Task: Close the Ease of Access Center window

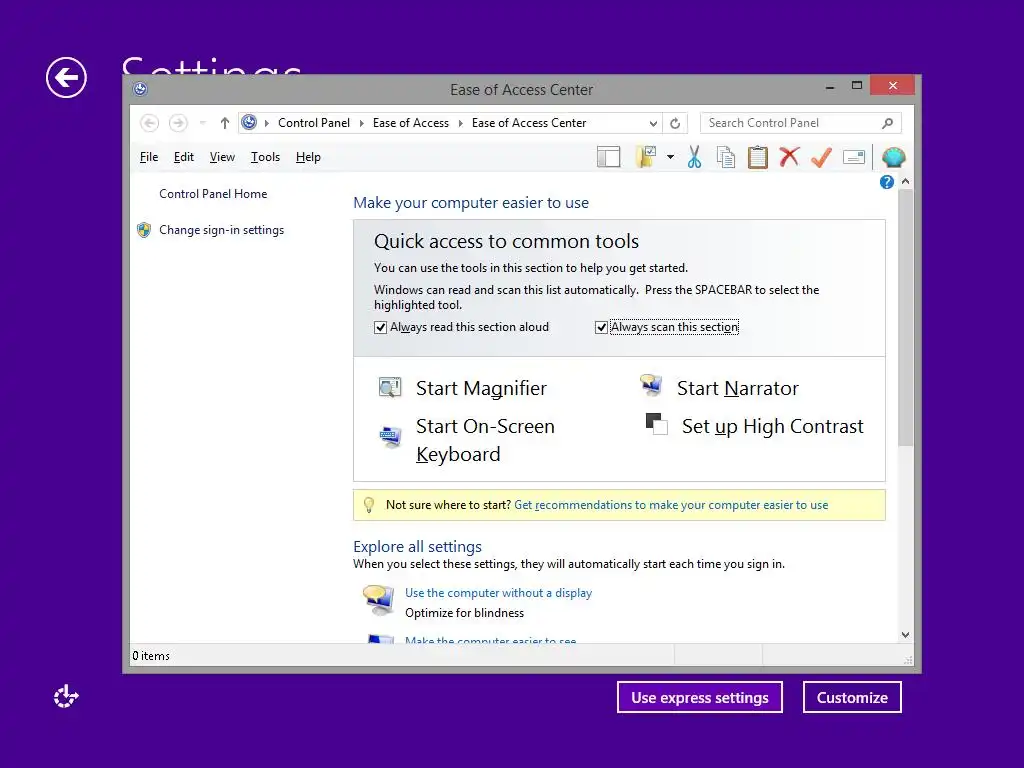Action: tap(892, 86)
